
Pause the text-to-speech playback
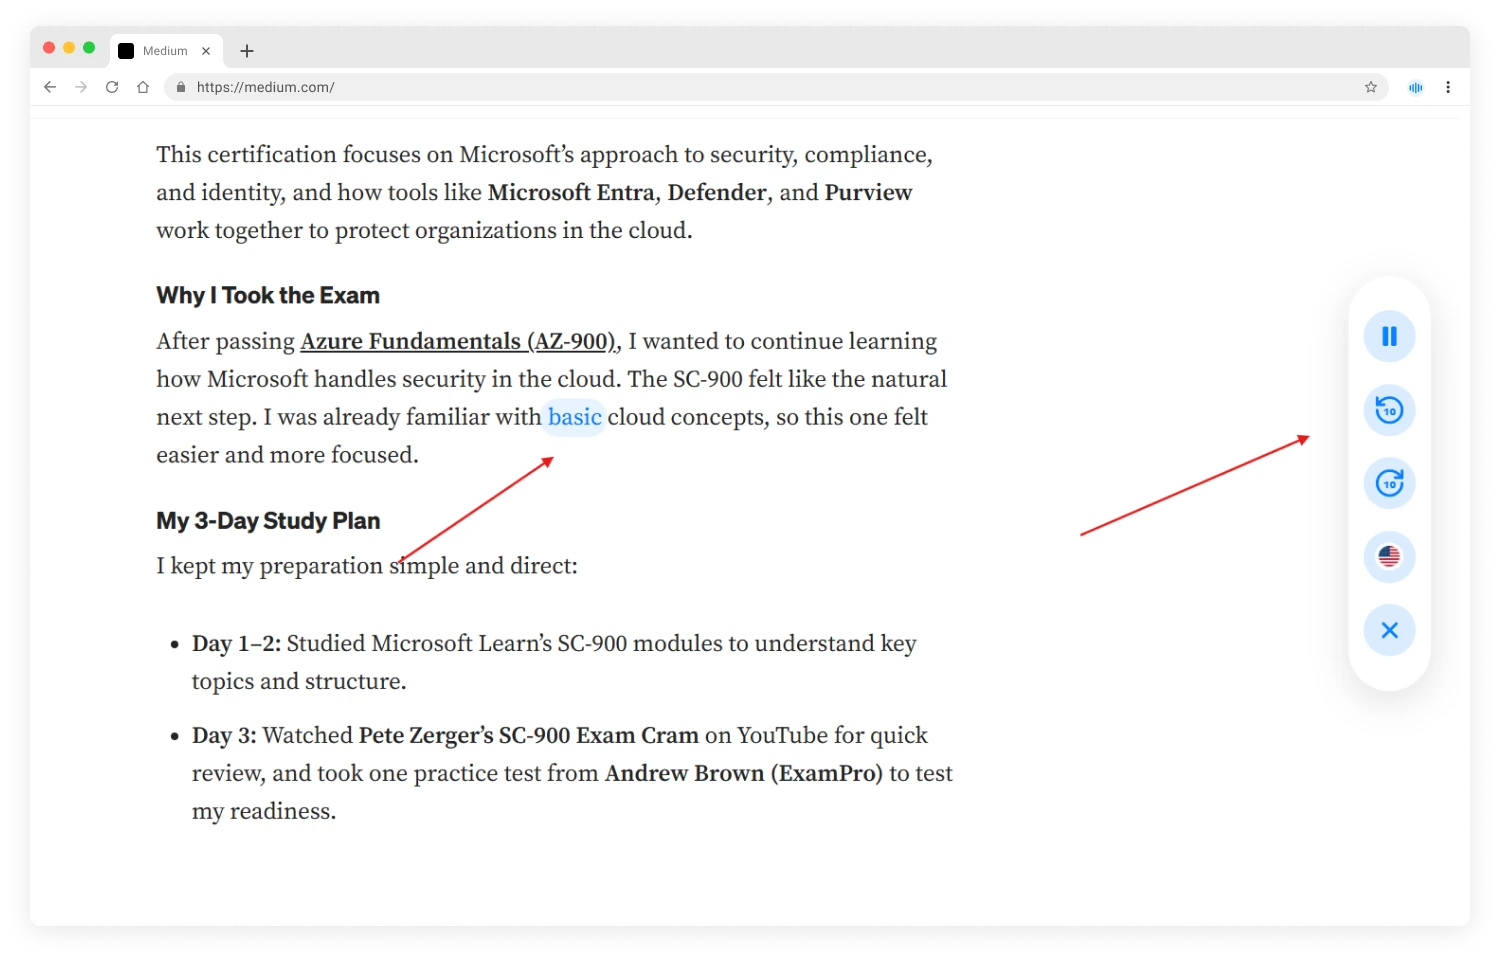coord(1389,336)
